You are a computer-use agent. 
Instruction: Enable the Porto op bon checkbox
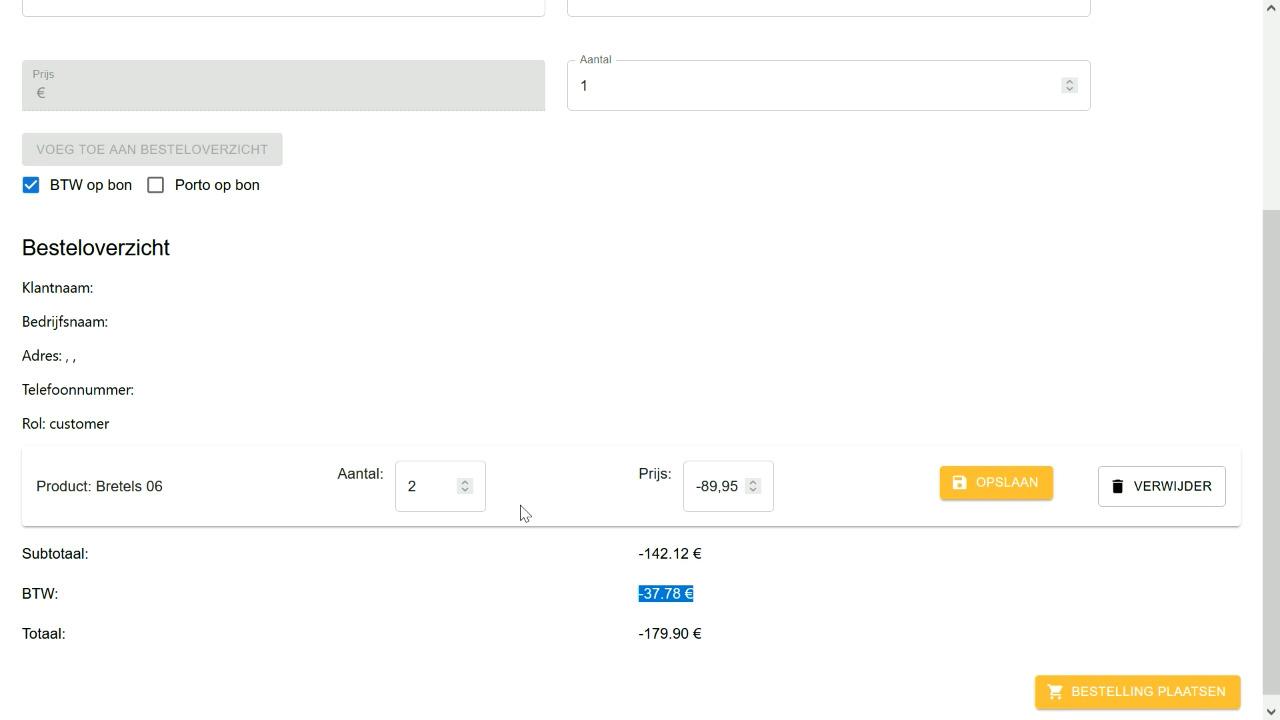point(156,185)
